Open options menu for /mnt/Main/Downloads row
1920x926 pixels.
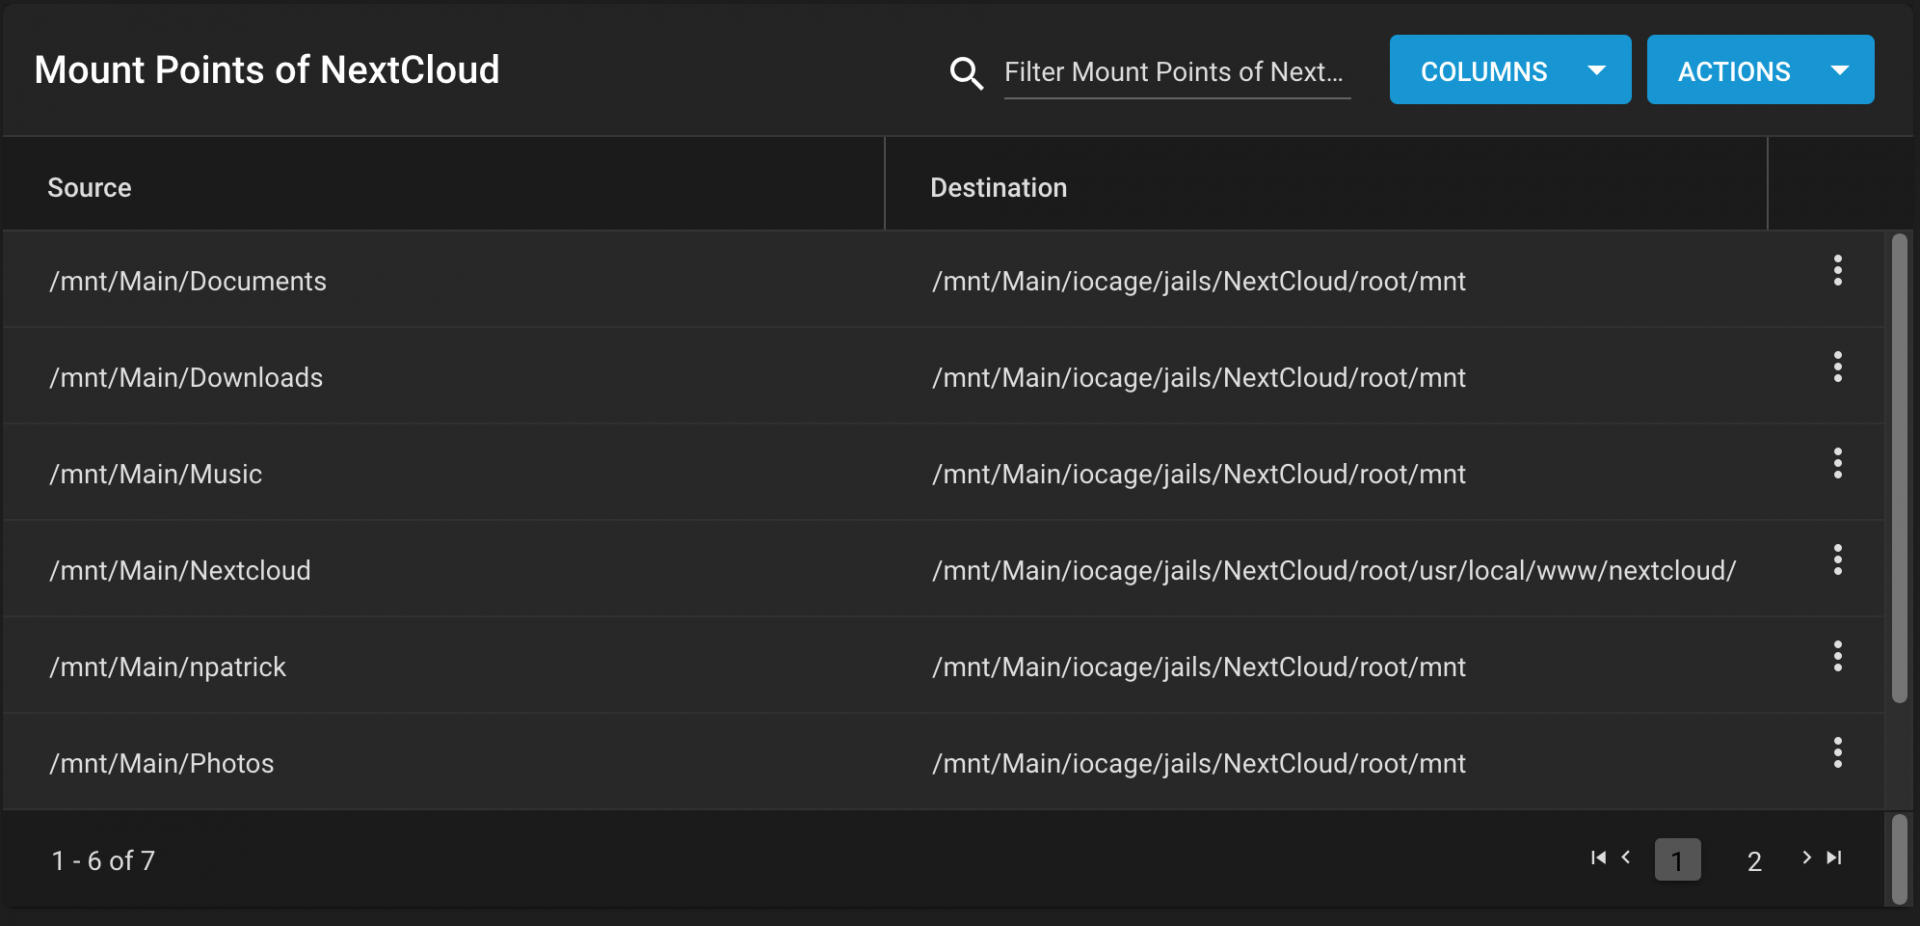tap(1837, 367)
